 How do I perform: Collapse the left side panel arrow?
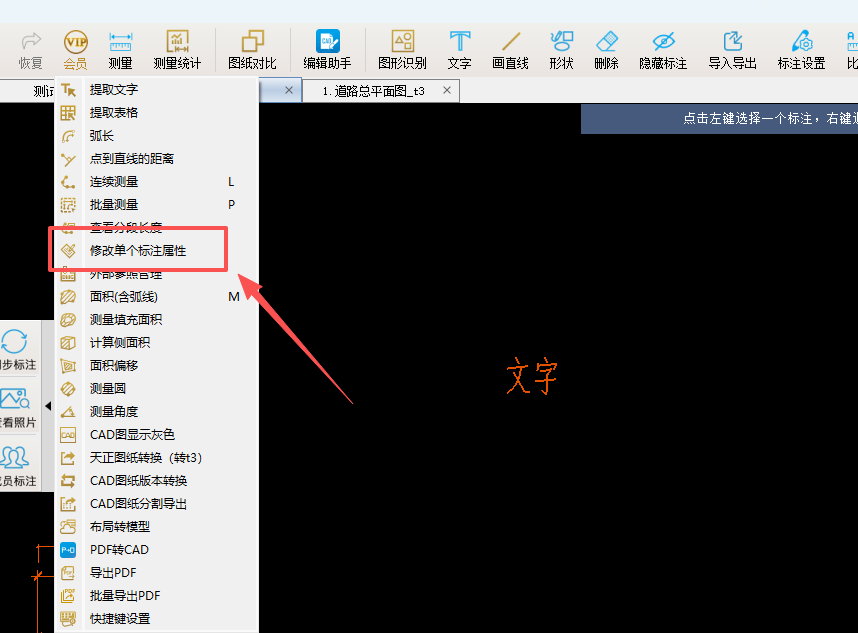tap(48, 406)
